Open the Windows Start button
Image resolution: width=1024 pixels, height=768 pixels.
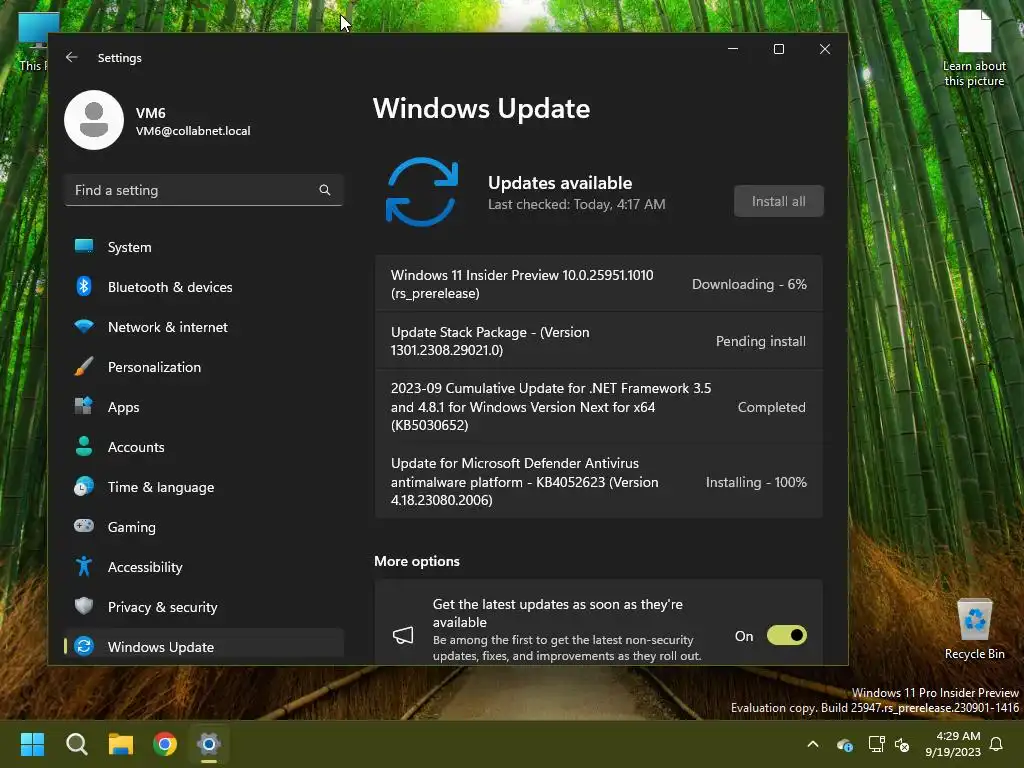coord(32,744)
